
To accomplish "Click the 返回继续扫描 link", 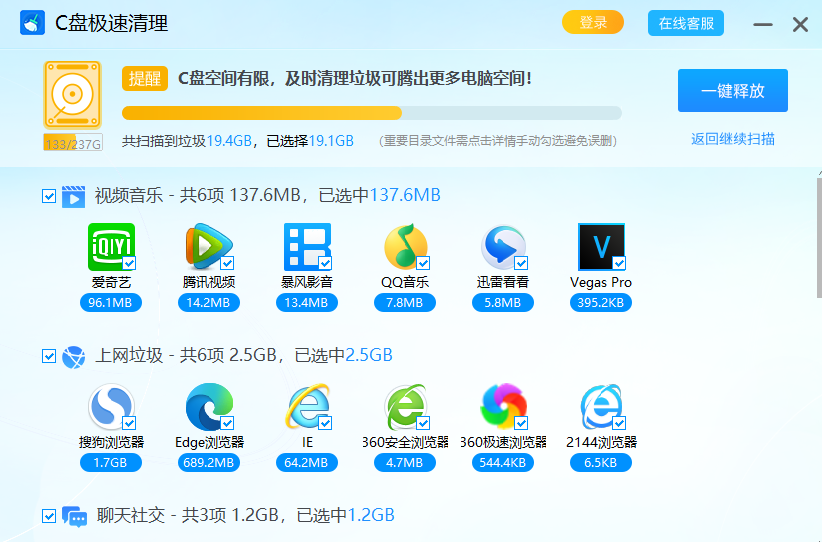I will click(732, 139).
